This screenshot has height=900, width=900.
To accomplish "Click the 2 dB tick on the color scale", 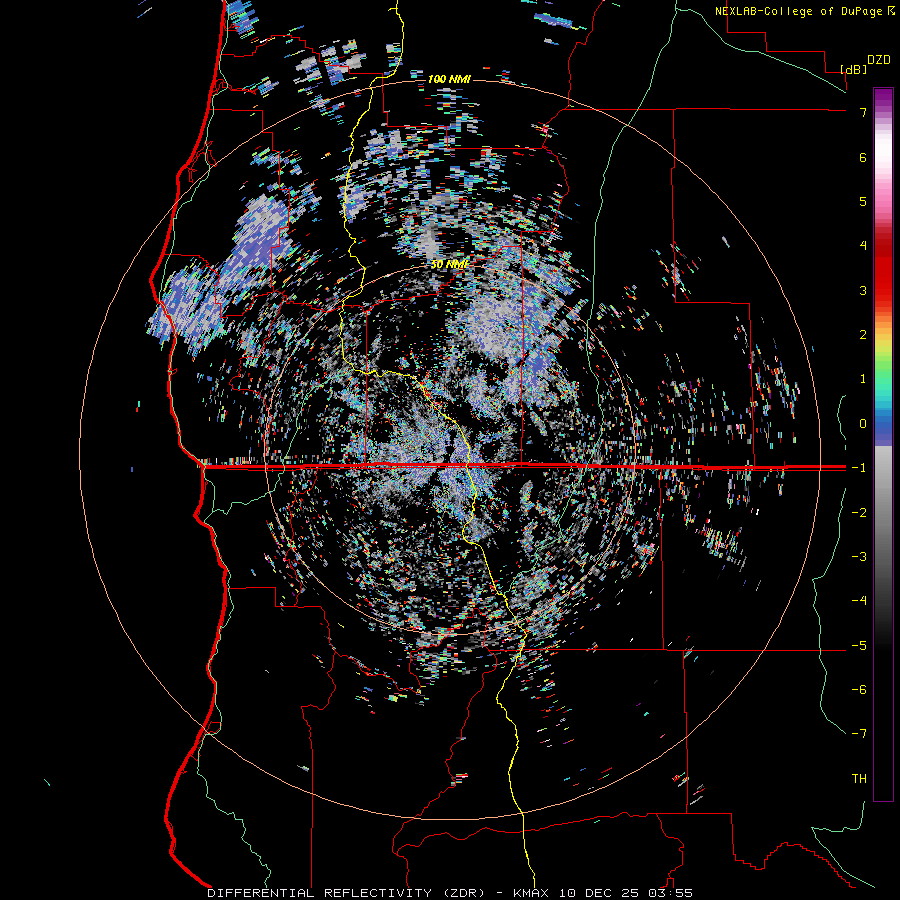I will (863, 335).
